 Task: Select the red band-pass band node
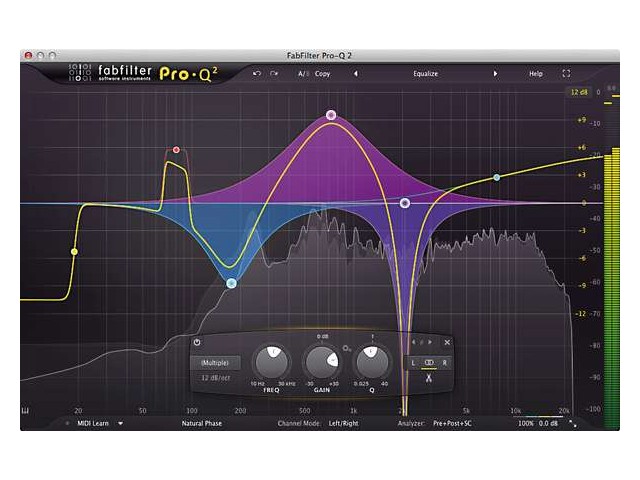(x=176, y=150)
